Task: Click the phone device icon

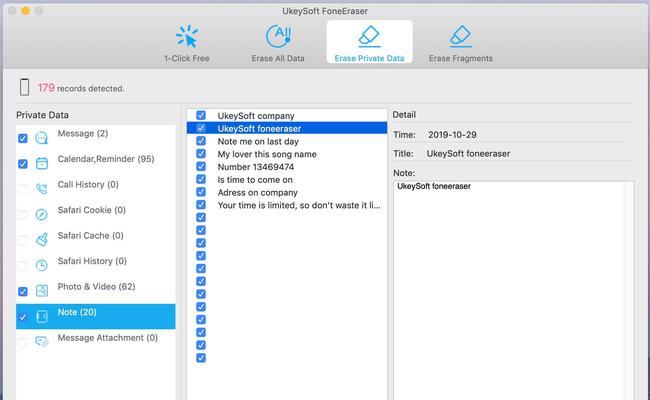Action: (24, 87)
